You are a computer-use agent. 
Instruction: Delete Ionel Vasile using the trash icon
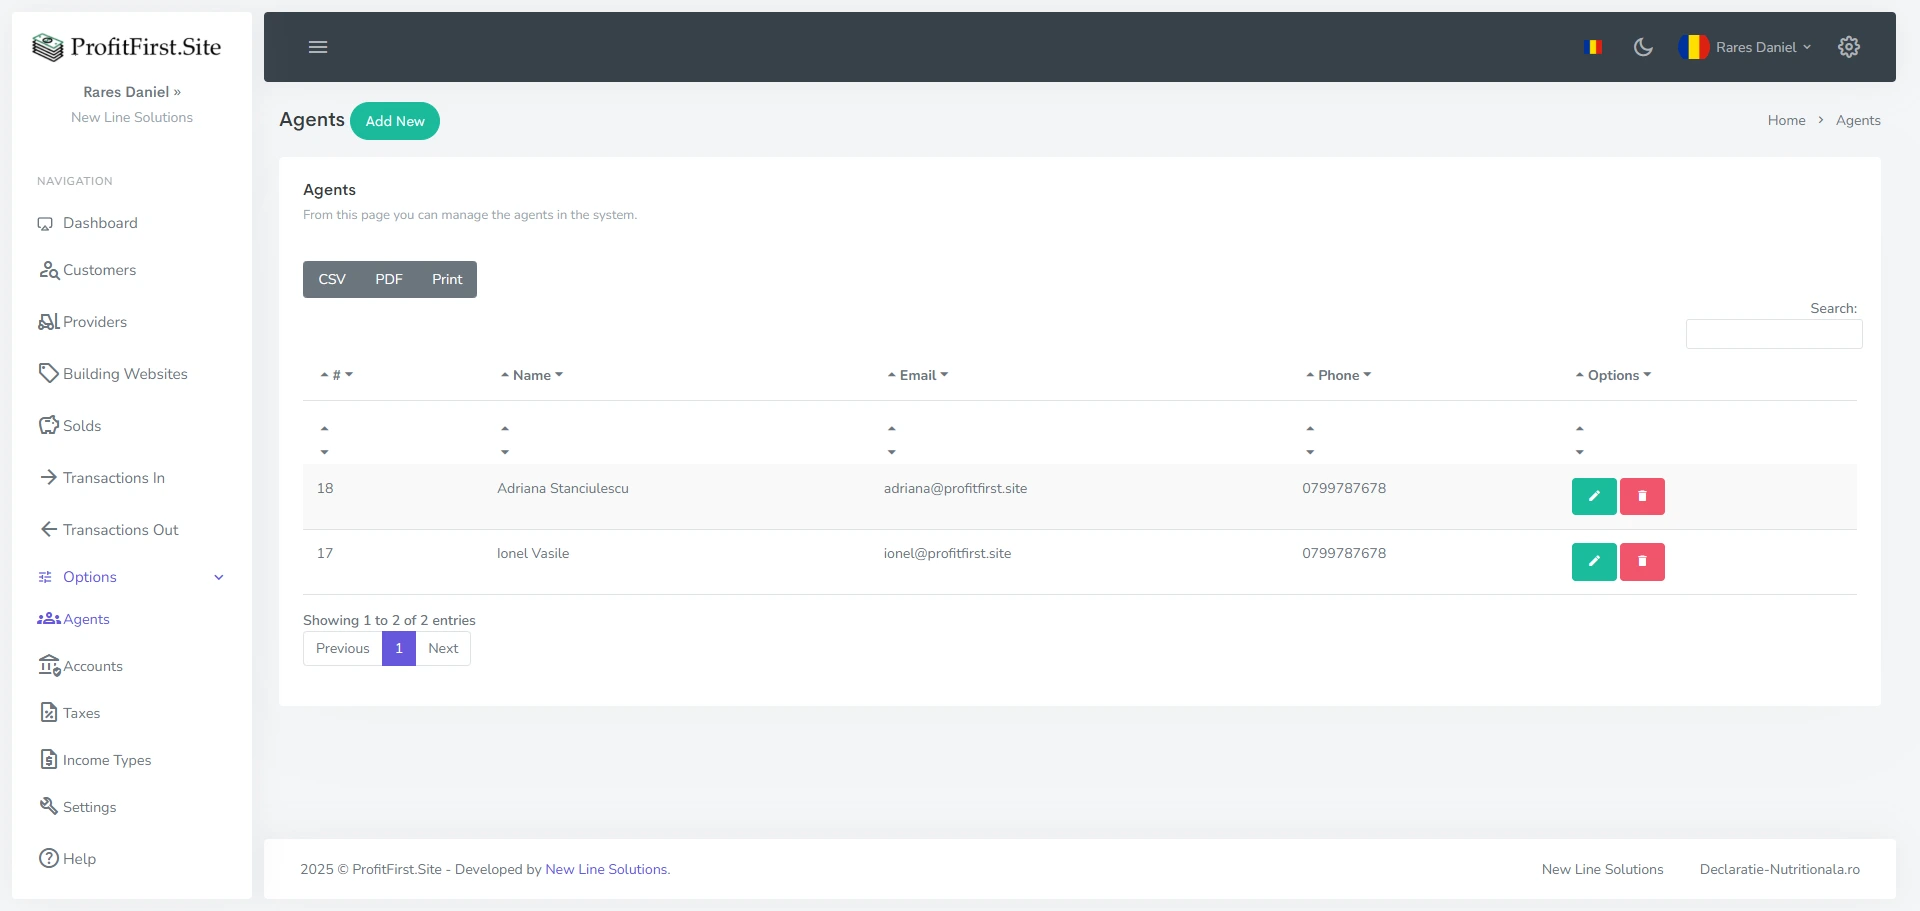pos(1641,561)
